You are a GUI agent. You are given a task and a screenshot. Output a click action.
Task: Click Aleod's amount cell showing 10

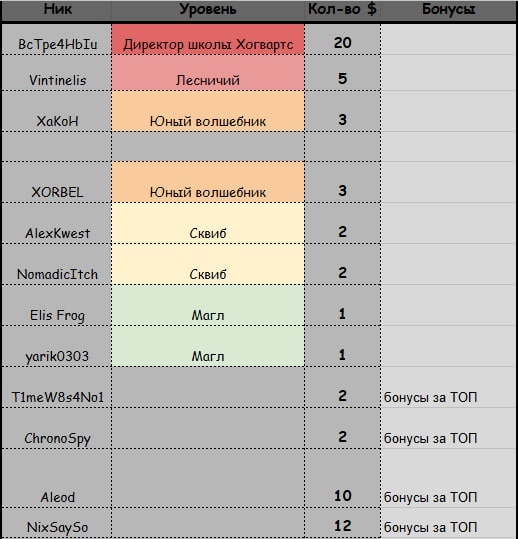coord(342,478)
